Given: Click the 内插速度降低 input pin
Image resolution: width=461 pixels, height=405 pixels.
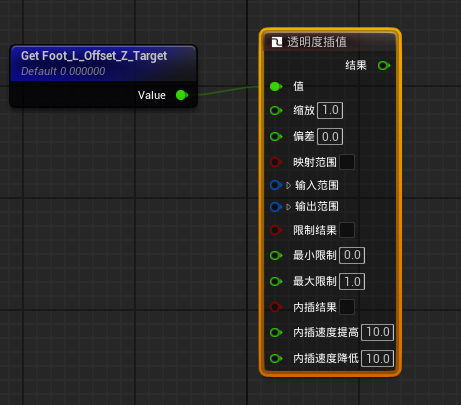Looking at the screenshot, I should [x=276, y=359].
